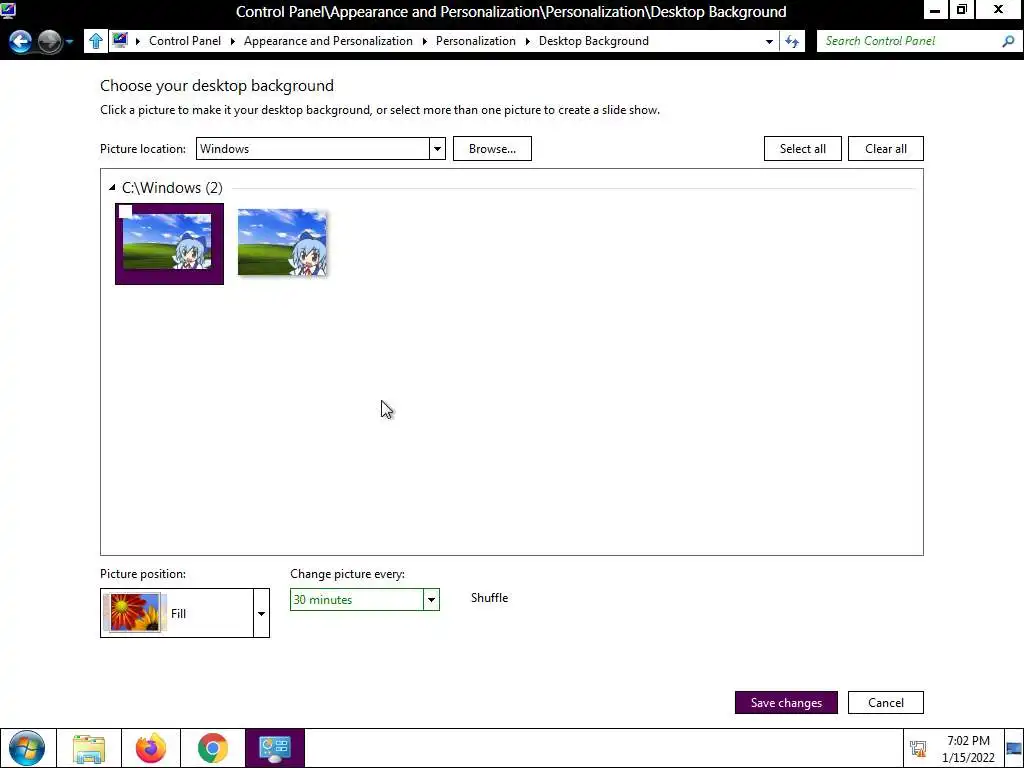This screenshot has height=768, width=1024.
Task: Click the Up one level arrow
Action: (x=96, y=41)
